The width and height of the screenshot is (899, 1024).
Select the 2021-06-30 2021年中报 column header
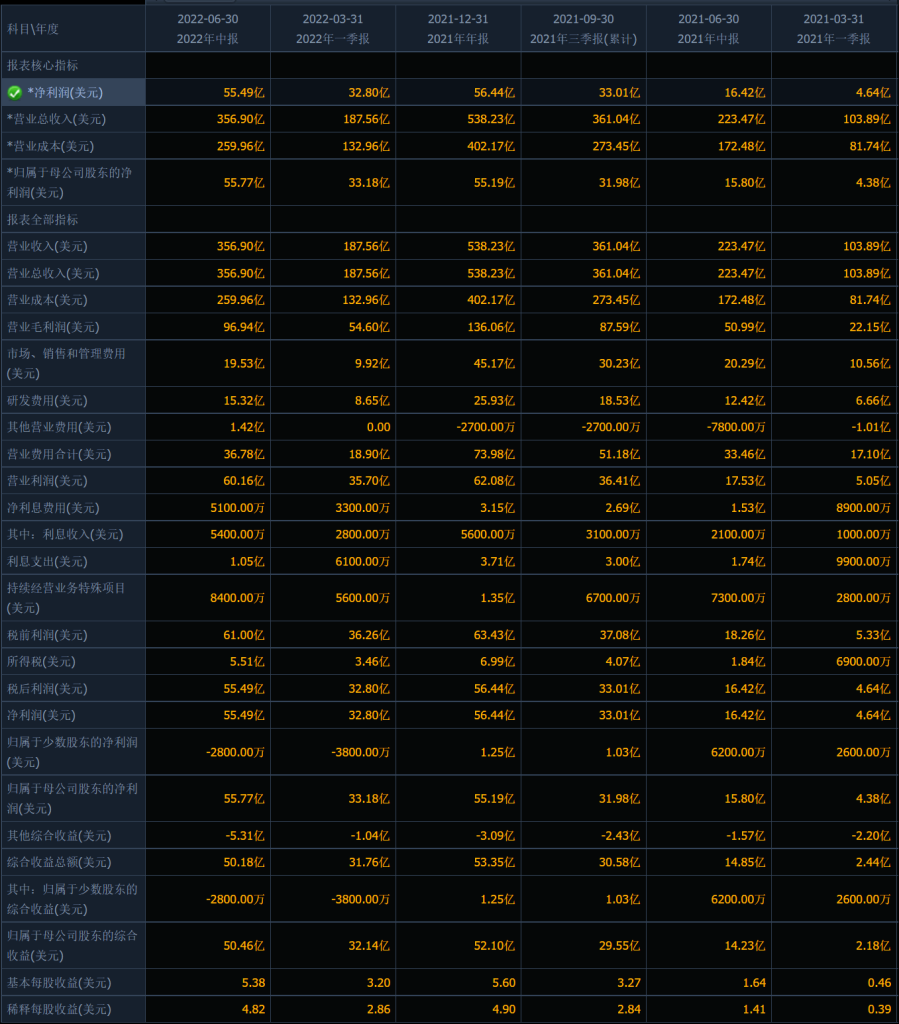pos(708,29)
